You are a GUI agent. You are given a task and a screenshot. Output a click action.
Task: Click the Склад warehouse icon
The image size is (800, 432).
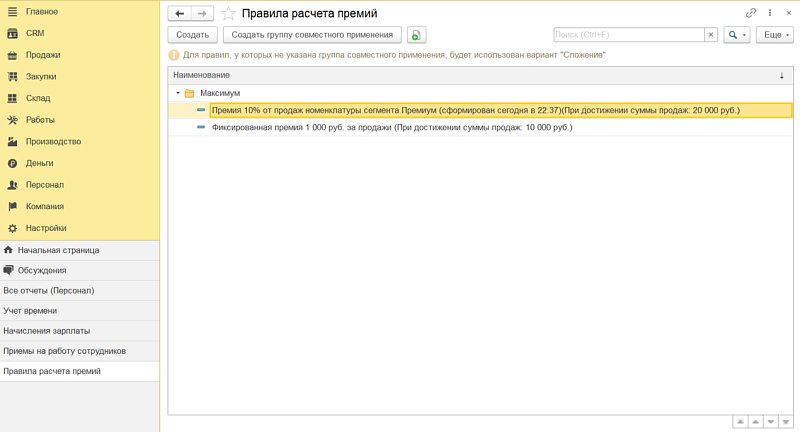tap(12, 98)
